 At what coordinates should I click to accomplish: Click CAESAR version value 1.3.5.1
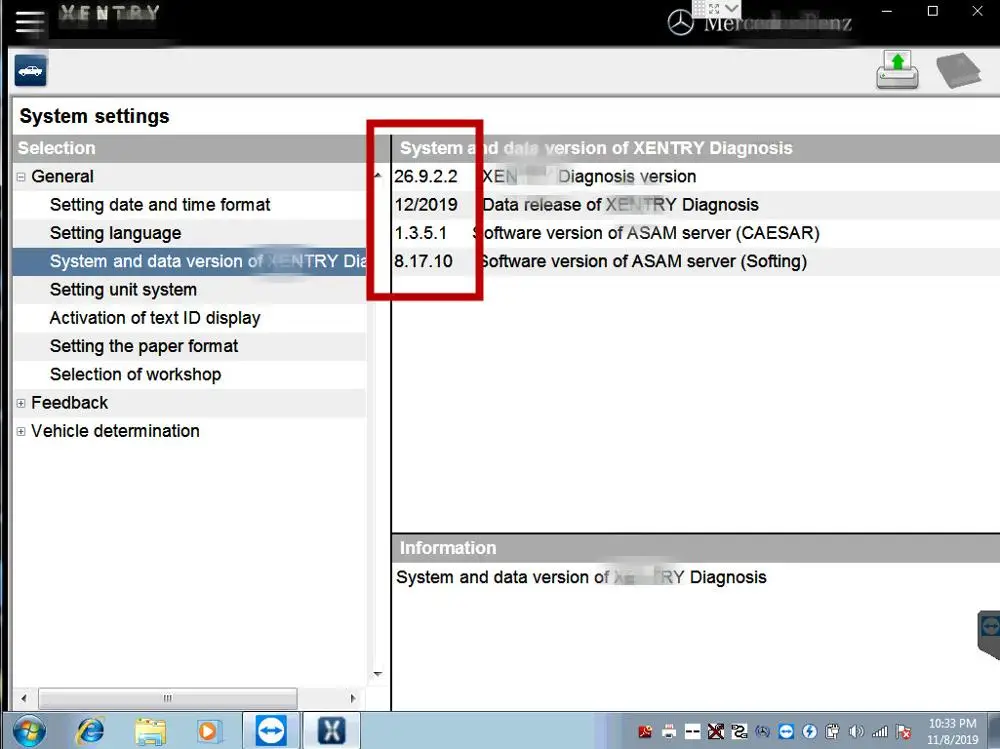coord(420,233)
